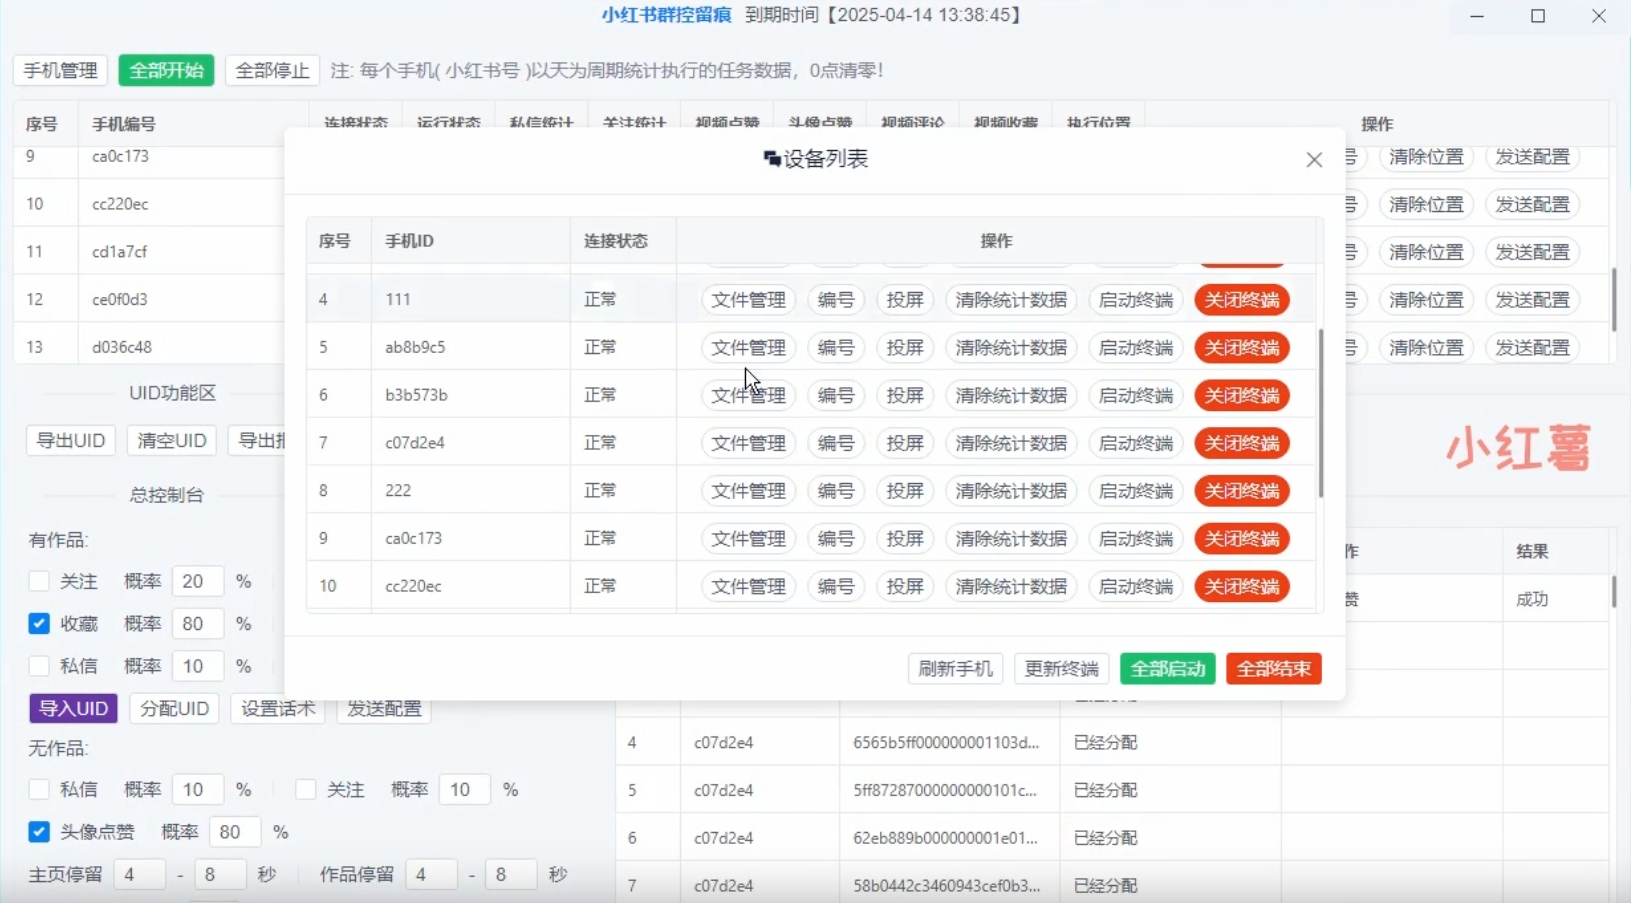Click the device list vertical scrollbar
Screen dimensions: 1631x903
click(x=1321, y=412)
